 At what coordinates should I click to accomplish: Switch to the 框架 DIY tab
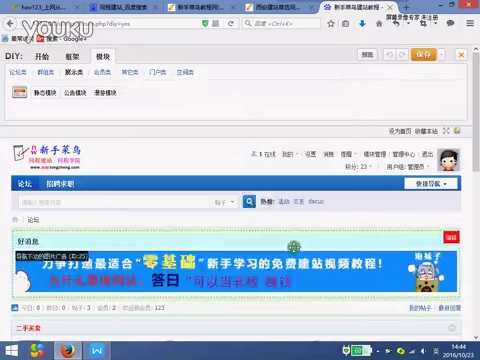(x=72, y=56)
